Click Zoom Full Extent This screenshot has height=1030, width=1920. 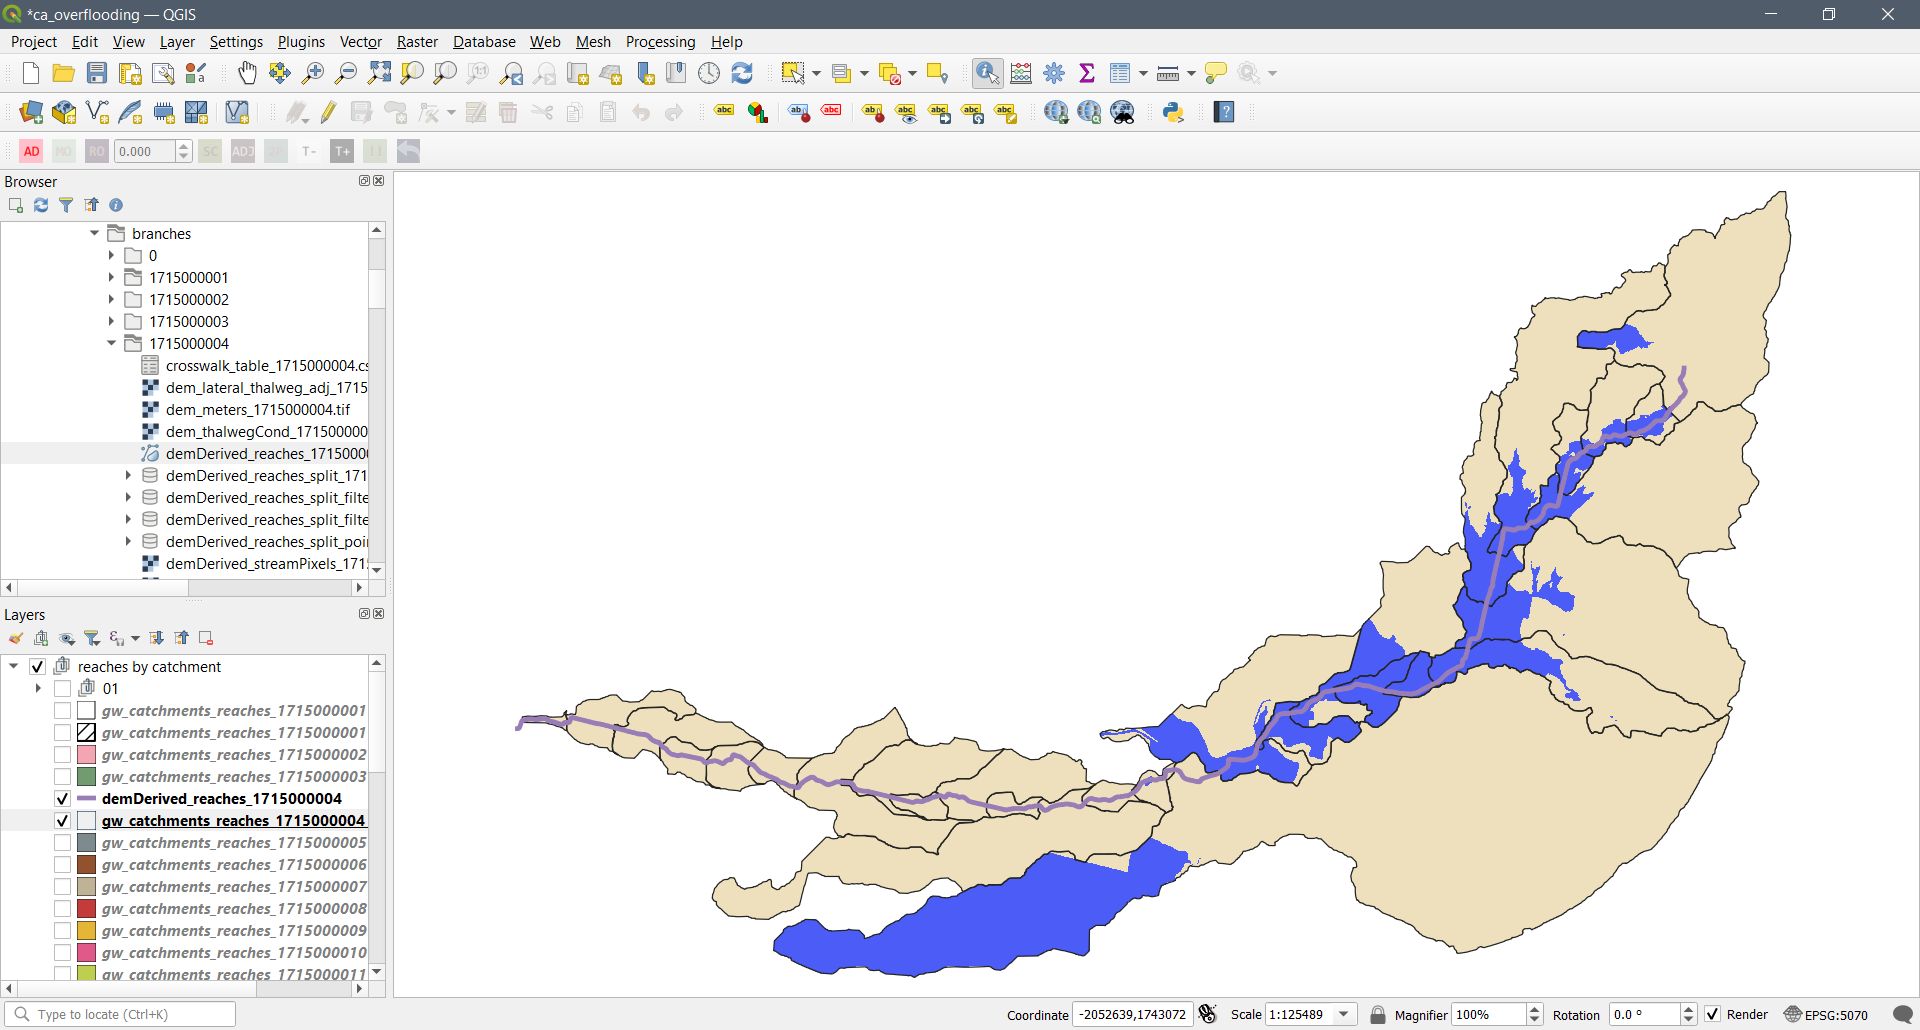point(379,73)
